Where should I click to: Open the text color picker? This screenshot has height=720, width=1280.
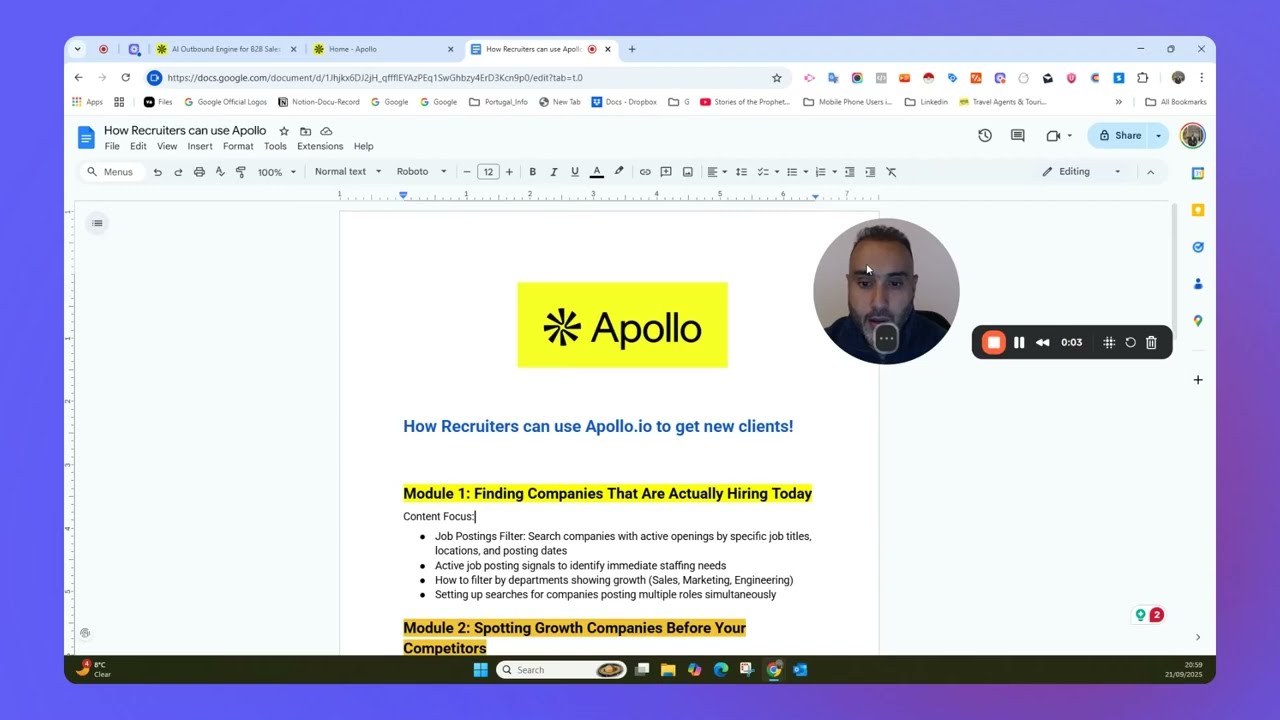[x=597, y=172]
